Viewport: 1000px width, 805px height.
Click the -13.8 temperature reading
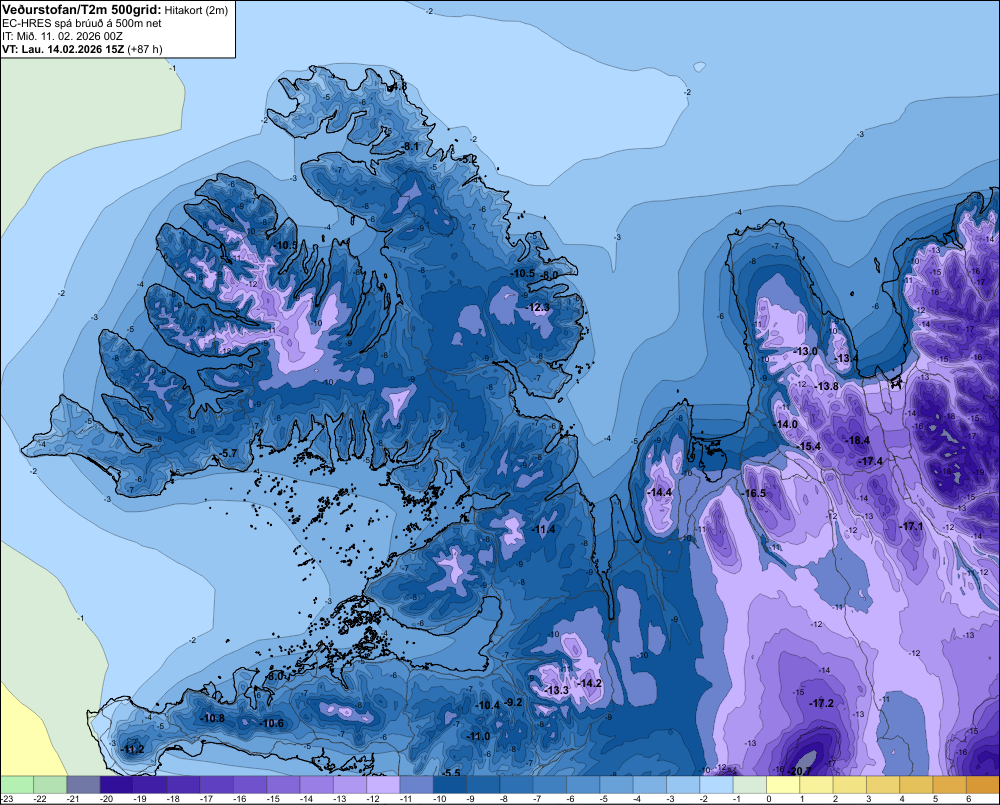[x=827, y=386]
